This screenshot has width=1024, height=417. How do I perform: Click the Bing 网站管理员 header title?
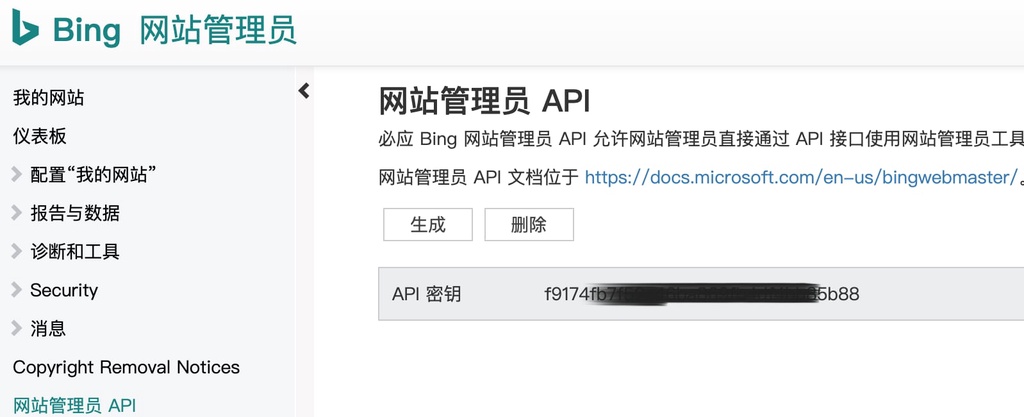coord(174,30)
